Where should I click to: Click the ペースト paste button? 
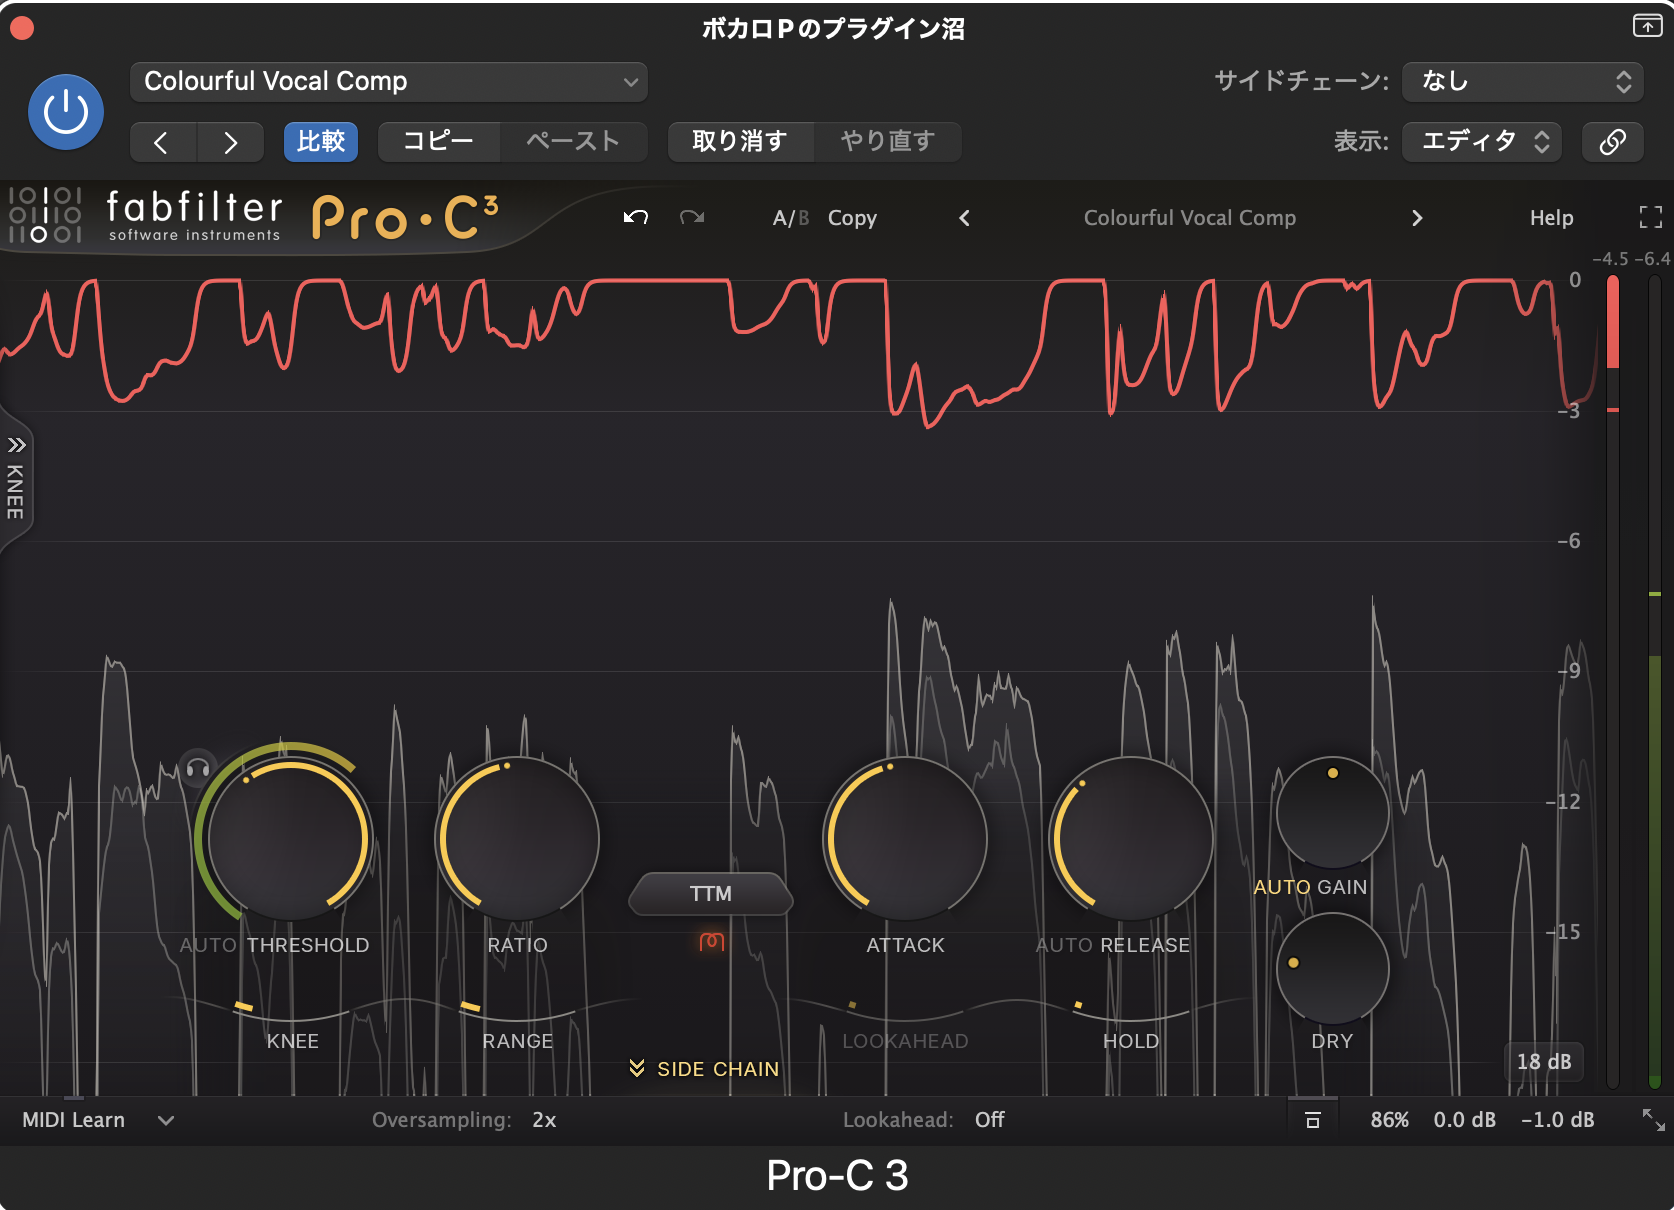click(574, 142)
